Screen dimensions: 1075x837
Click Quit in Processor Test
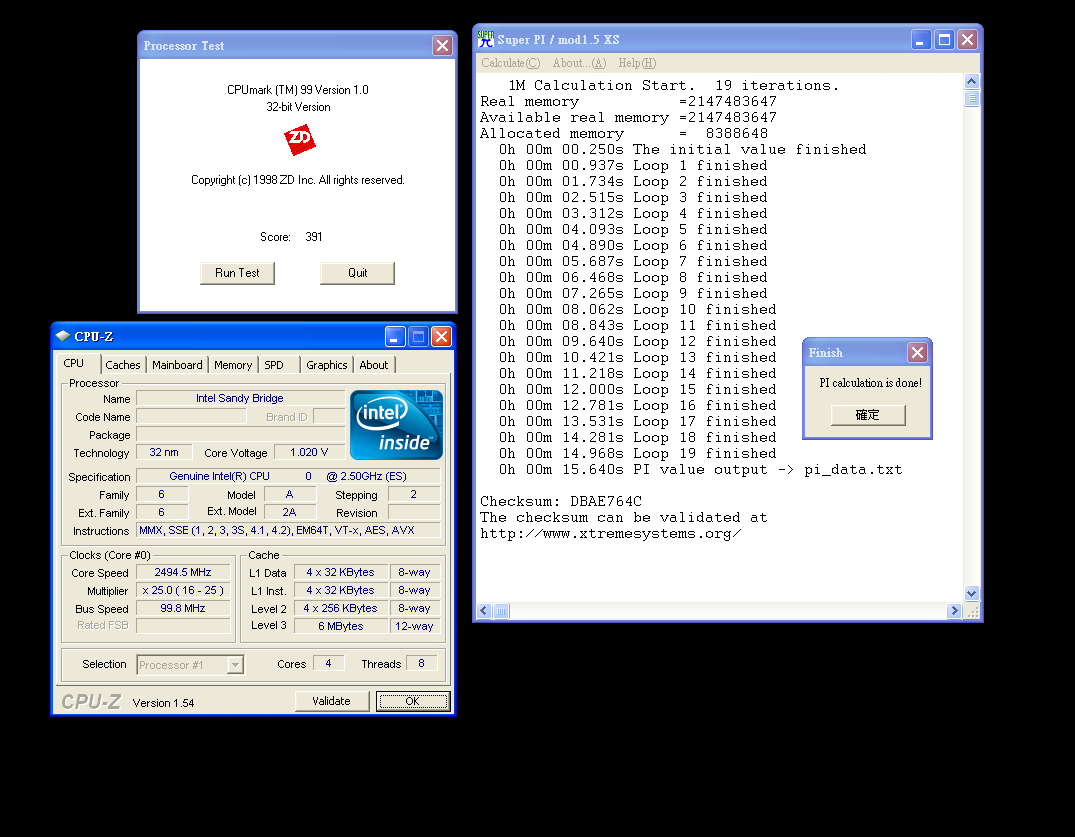(357, 273)
